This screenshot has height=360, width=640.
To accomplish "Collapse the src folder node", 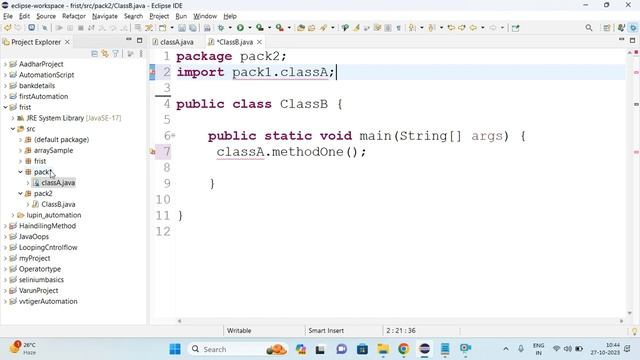I will click(13, 129).
